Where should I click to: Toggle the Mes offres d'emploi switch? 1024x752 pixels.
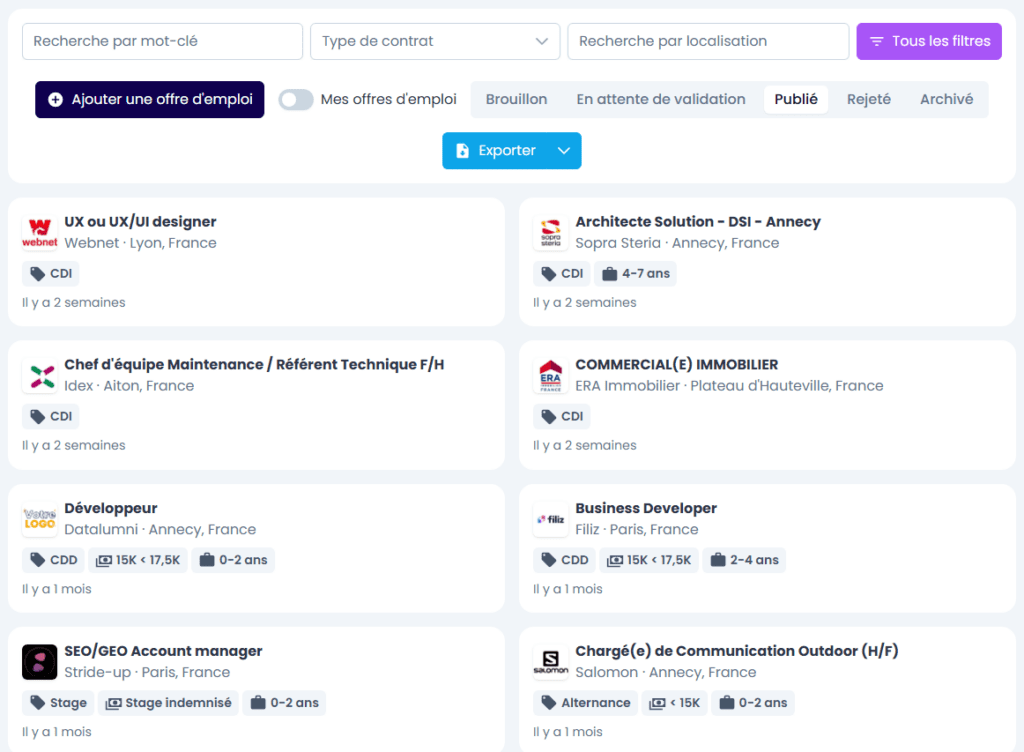[296, 99]
